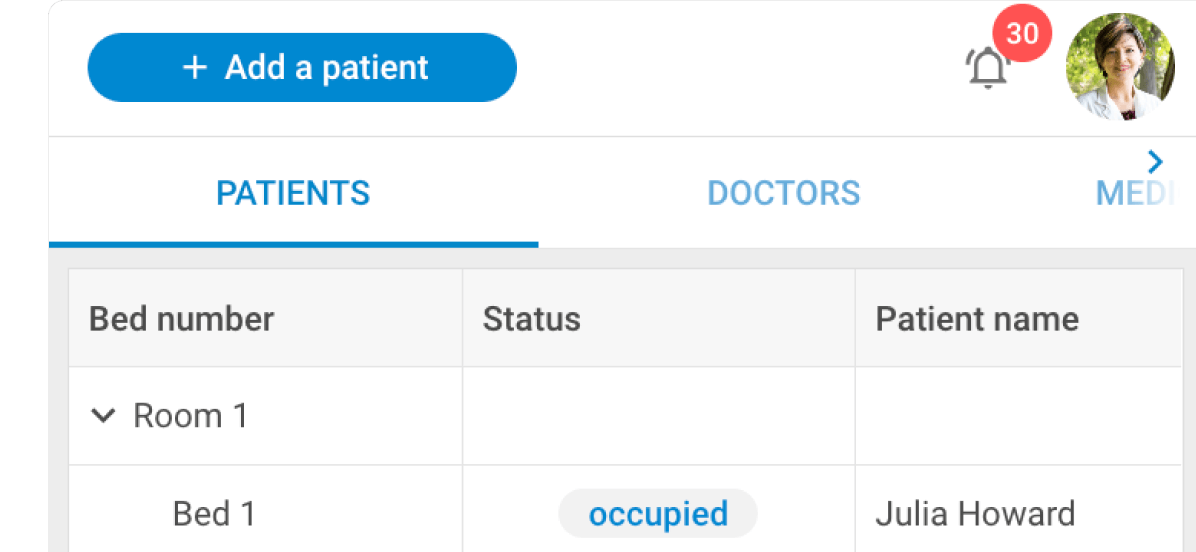The width and height of the screenshot is (1196, 552).
Task: Click the blue underline beneath the PATIENTS tab
Action: pos(294,245)
